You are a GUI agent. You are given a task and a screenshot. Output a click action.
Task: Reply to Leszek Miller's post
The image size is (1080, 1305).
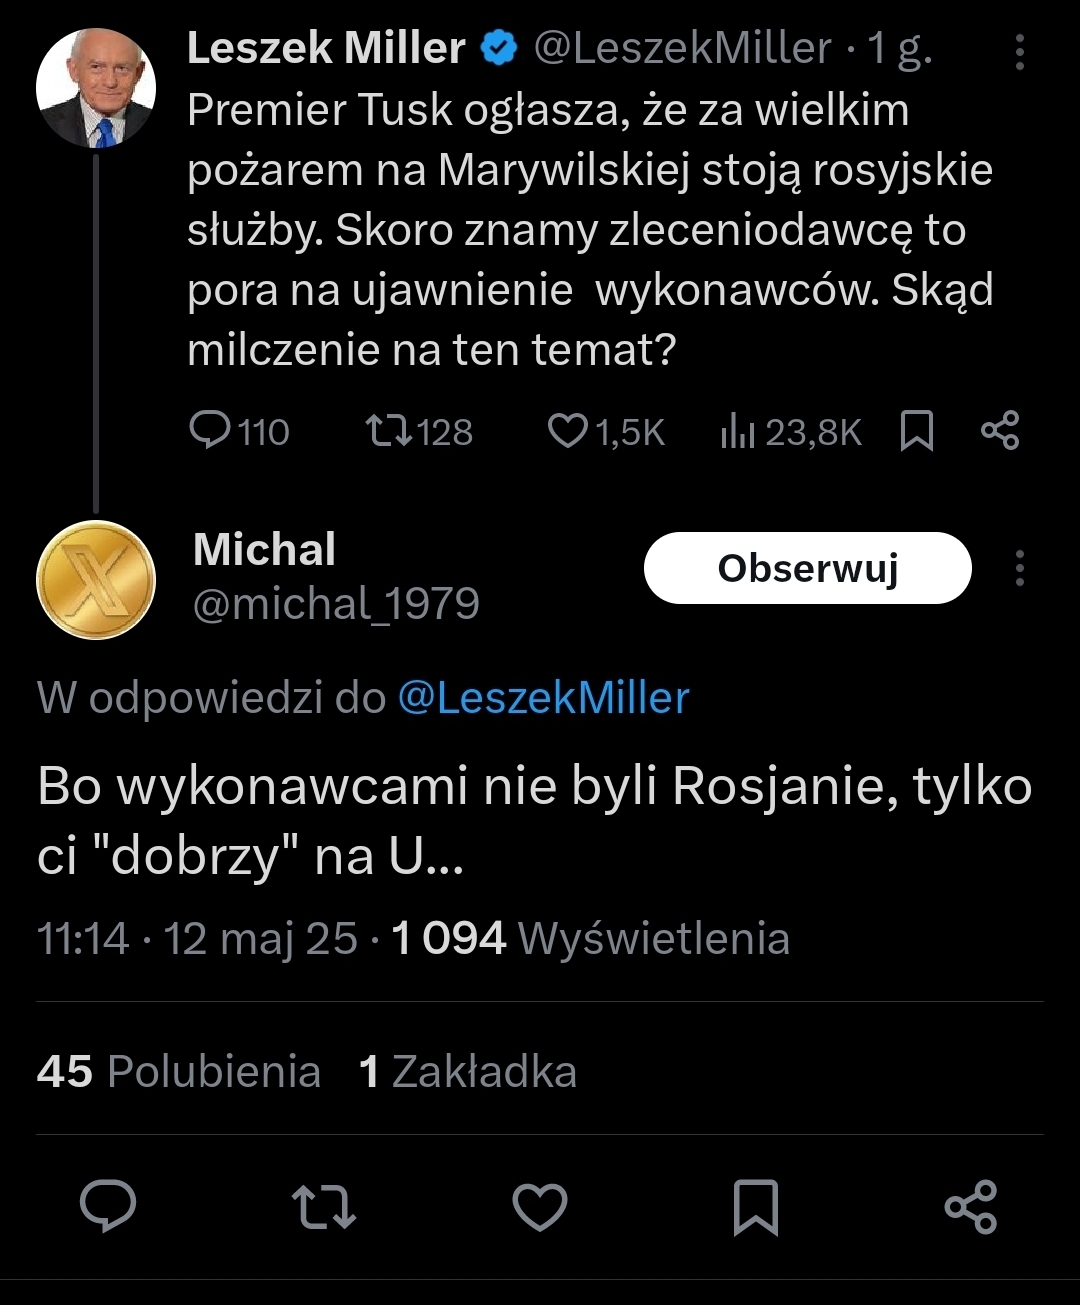click(210, 431)
